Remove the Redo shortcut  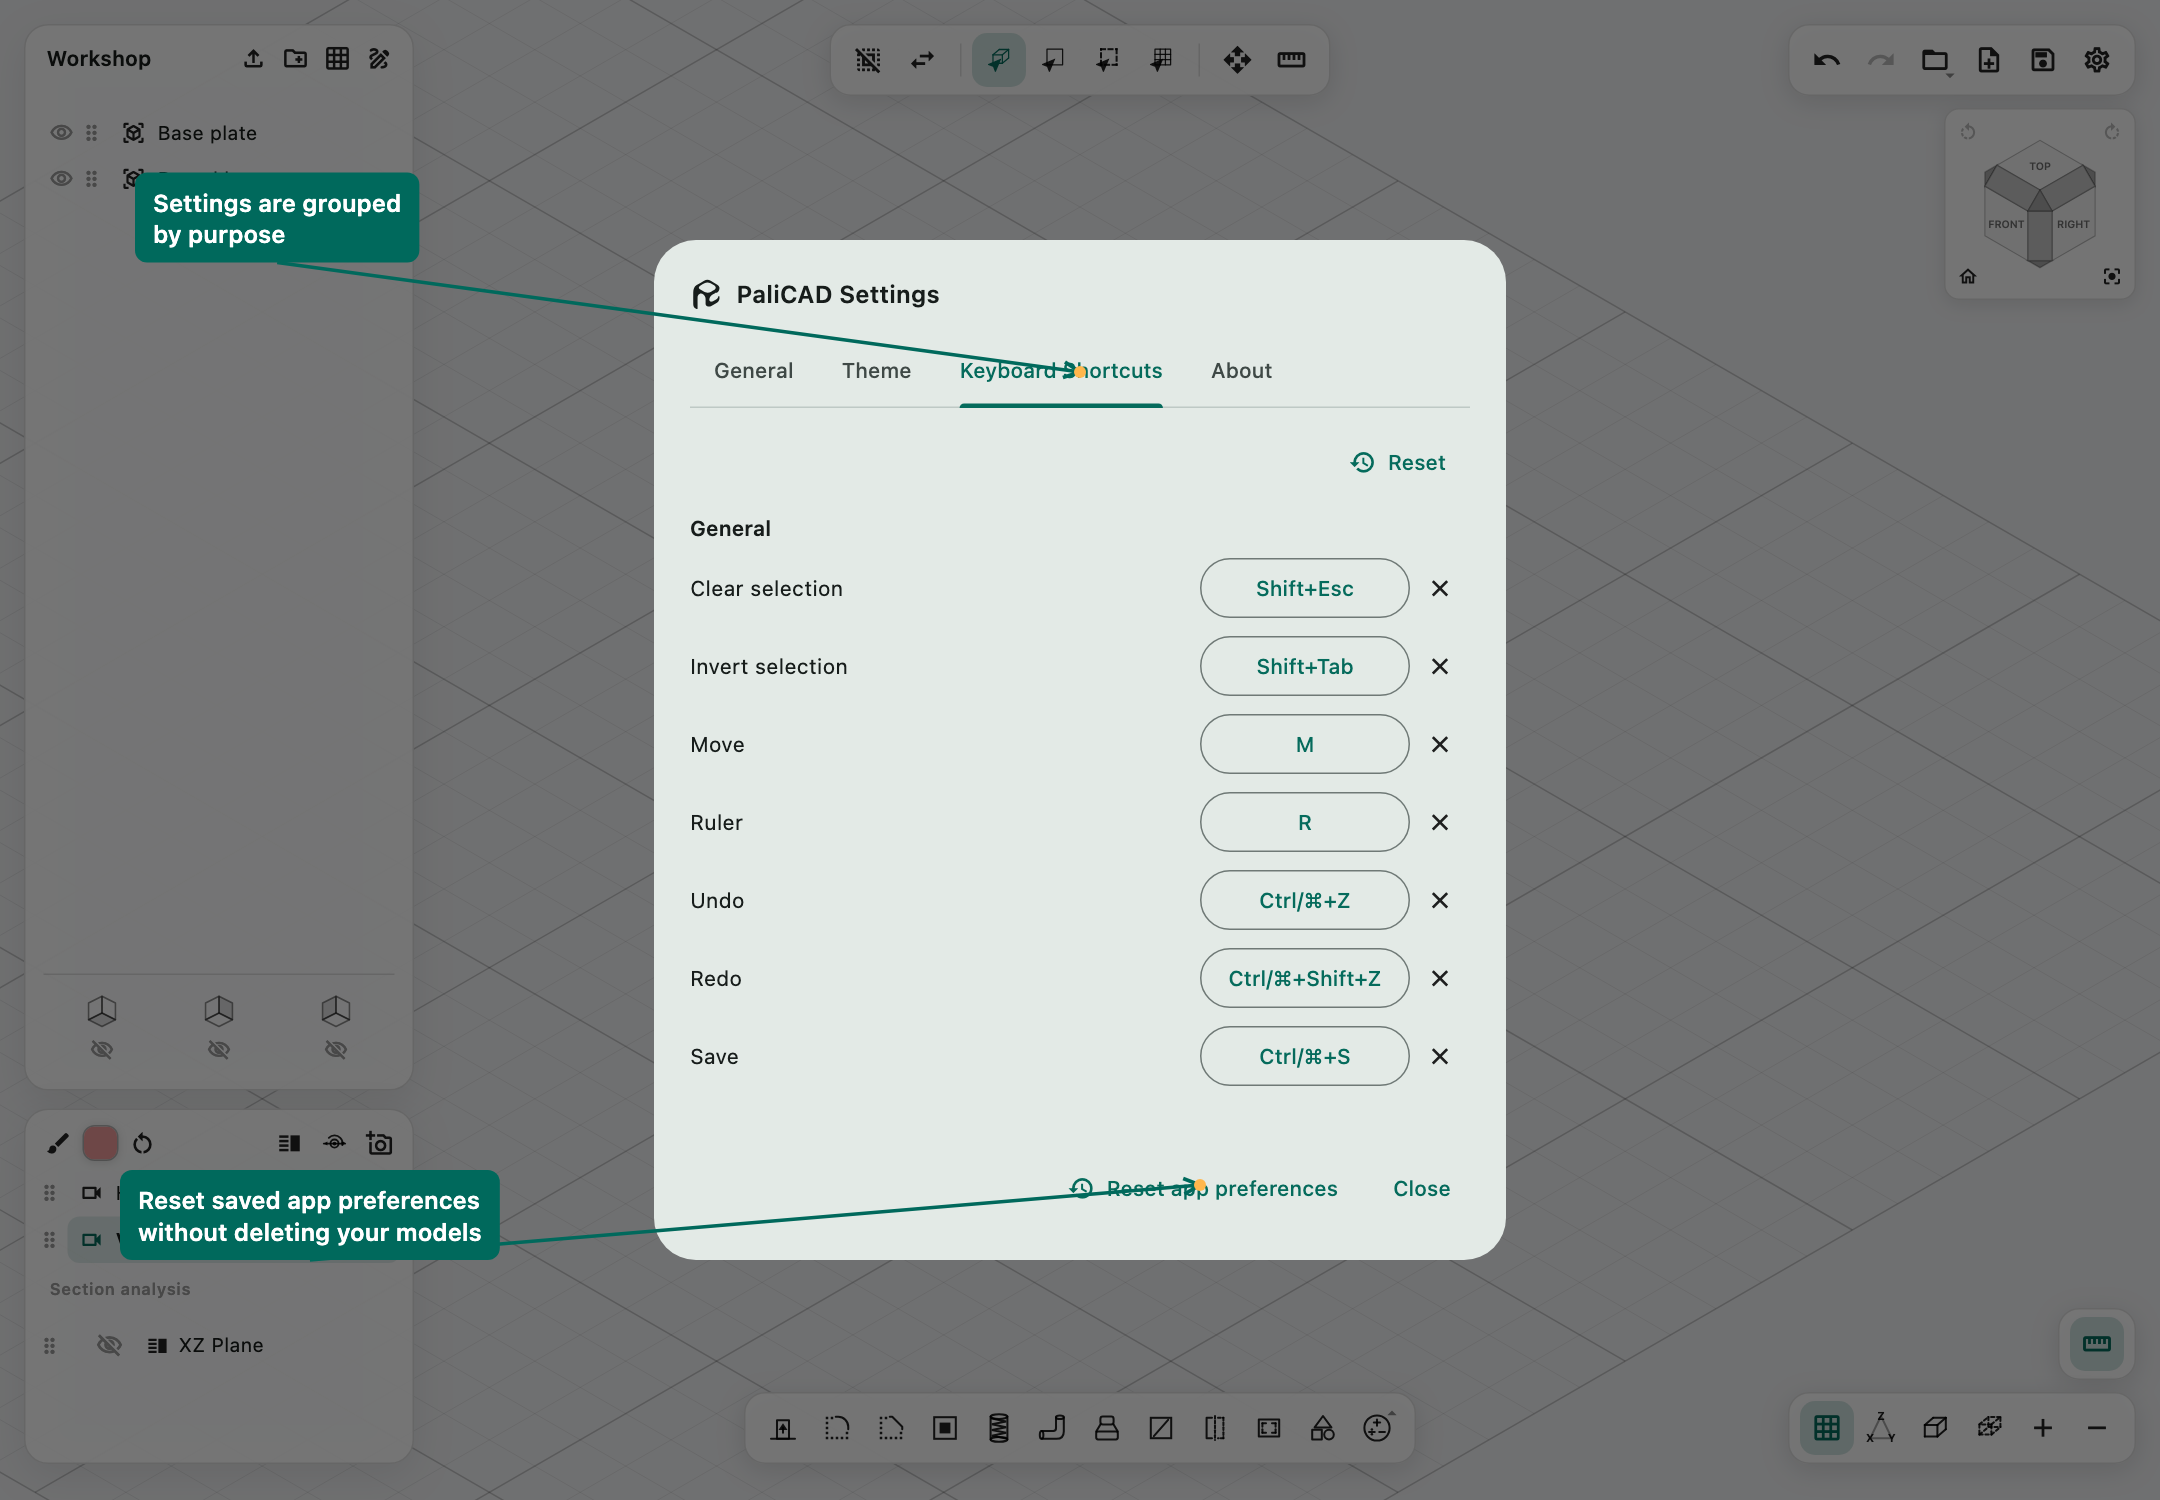(1440, 978)
